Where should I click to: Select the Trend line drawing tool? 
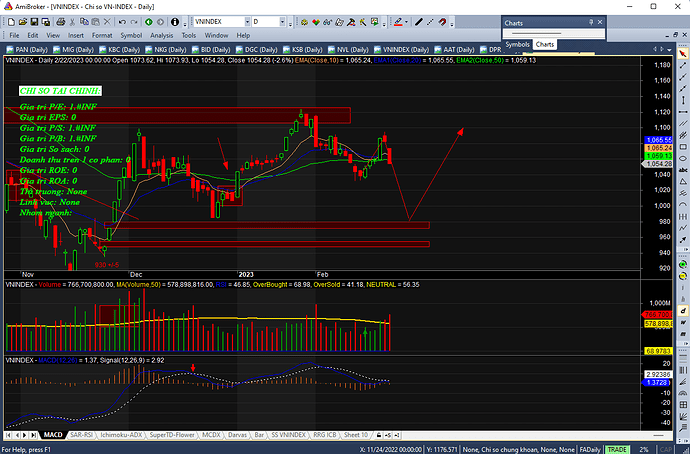coord(683,65)
